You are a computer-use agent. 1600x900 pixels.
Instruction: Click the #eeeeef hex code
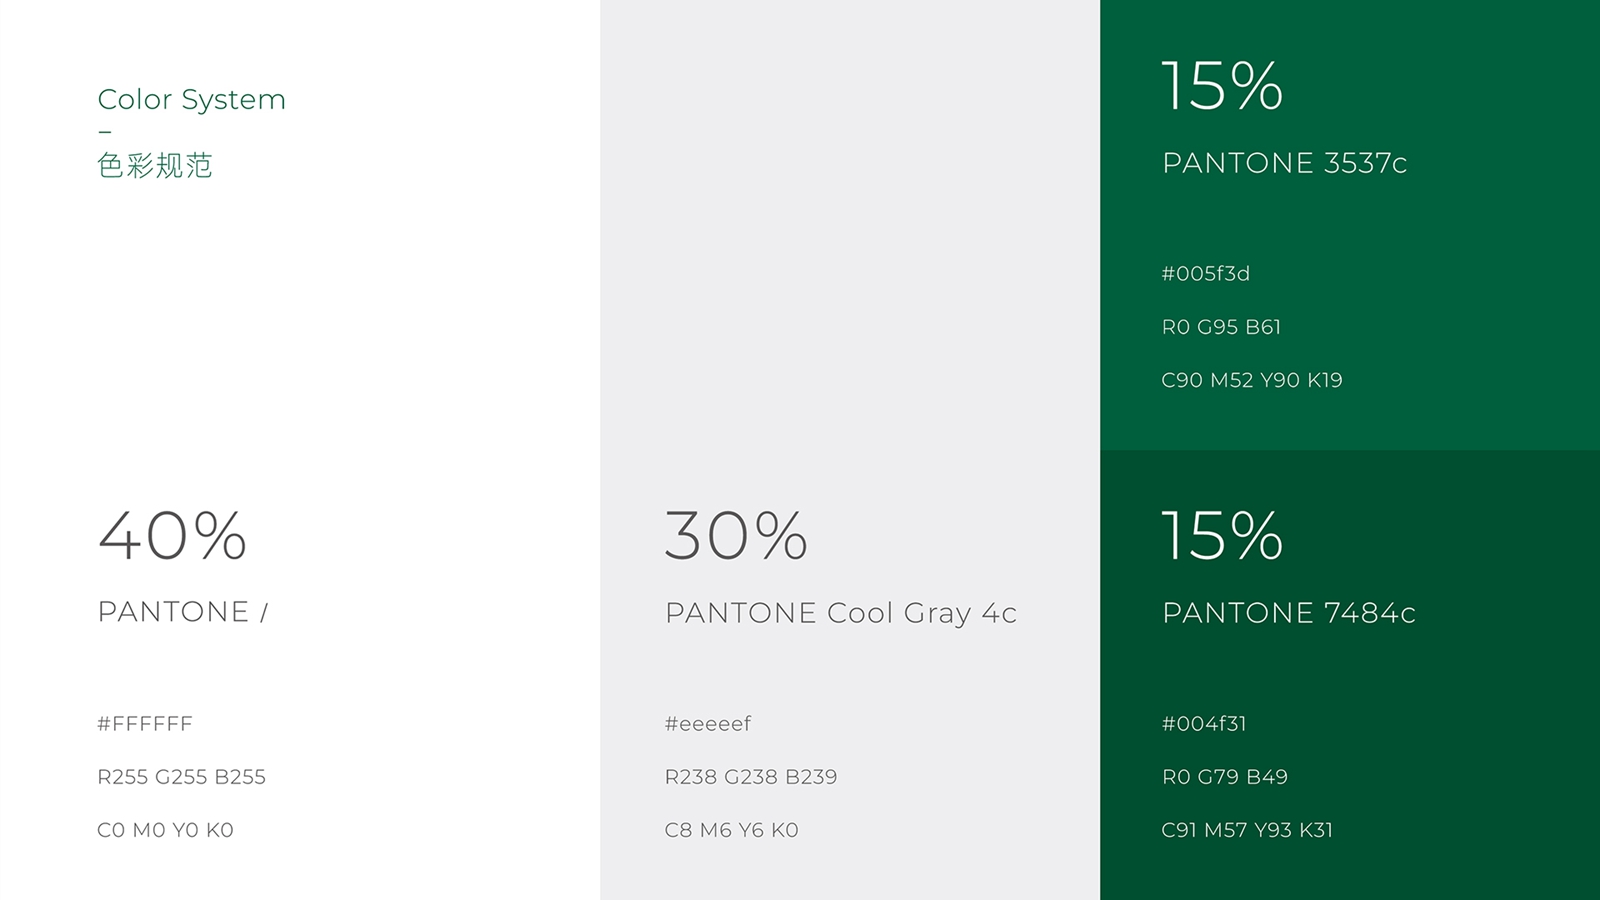(x=708, y=724)
